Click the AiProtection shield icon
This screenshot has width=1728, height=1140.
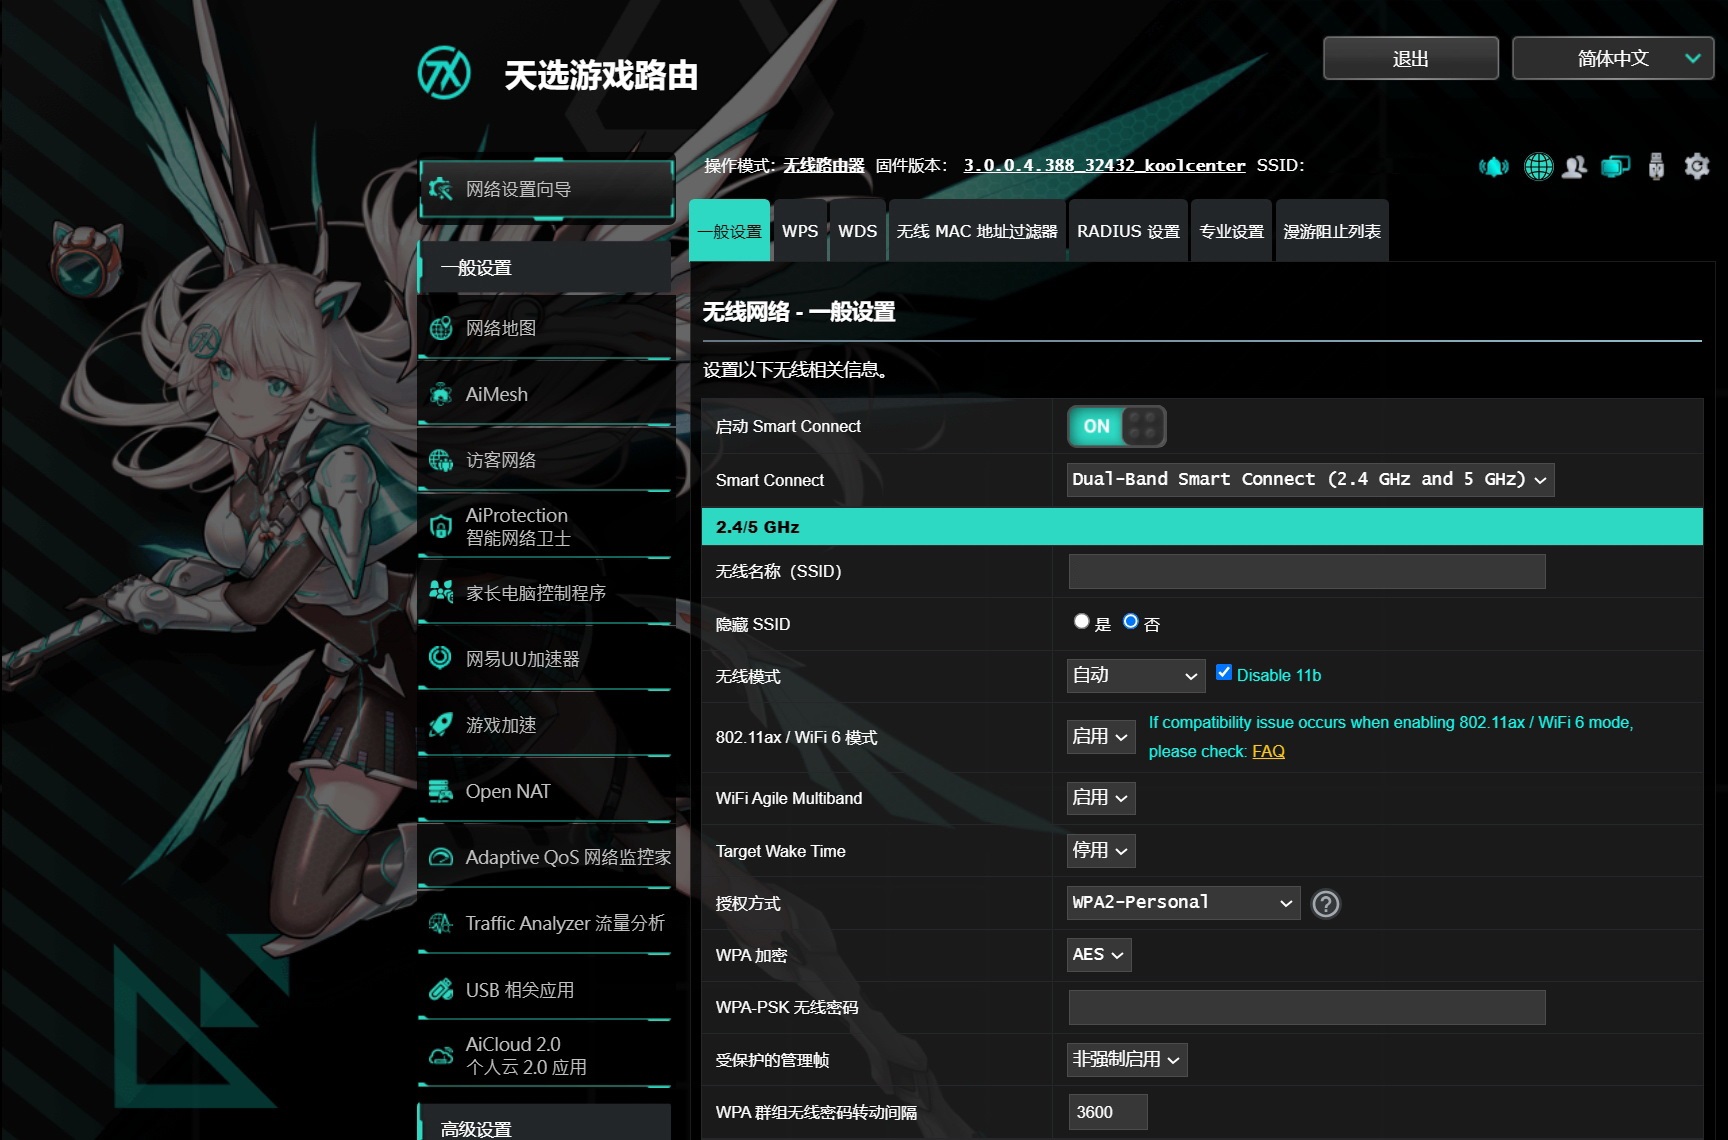[440, 526]
